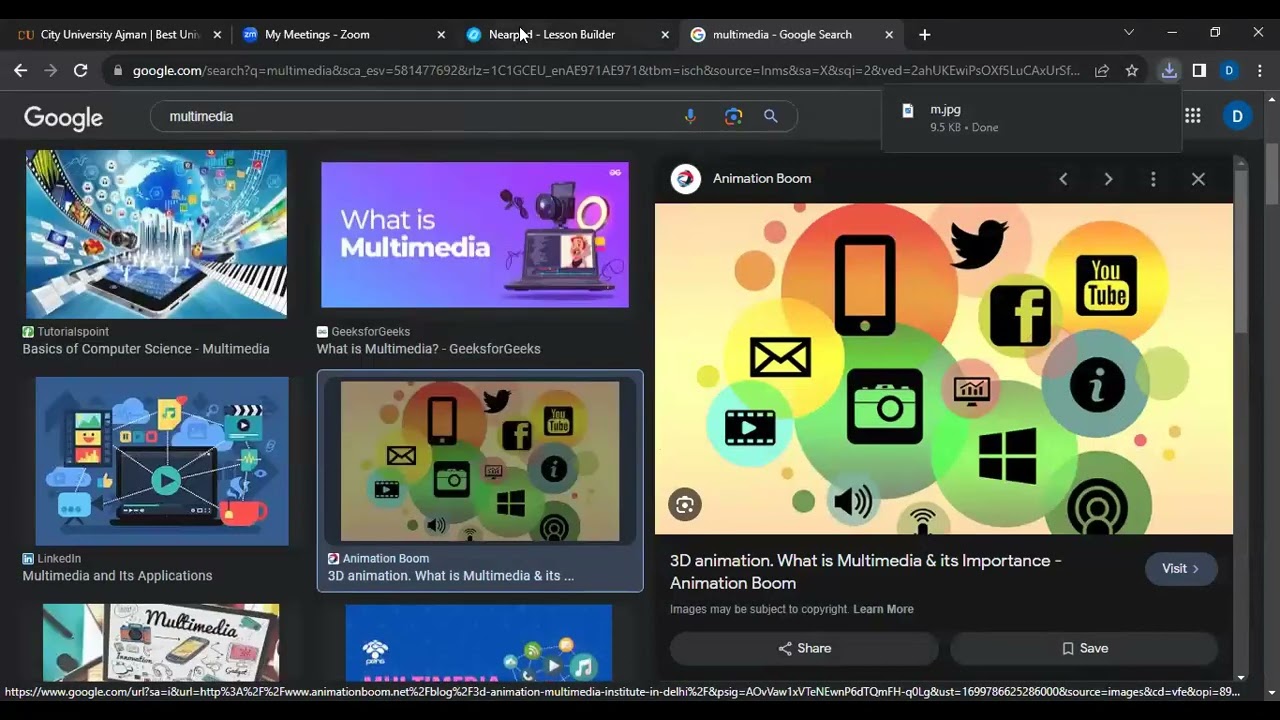Toggle the browser side panel
1280x720 pixels.
click(1199, 70)
